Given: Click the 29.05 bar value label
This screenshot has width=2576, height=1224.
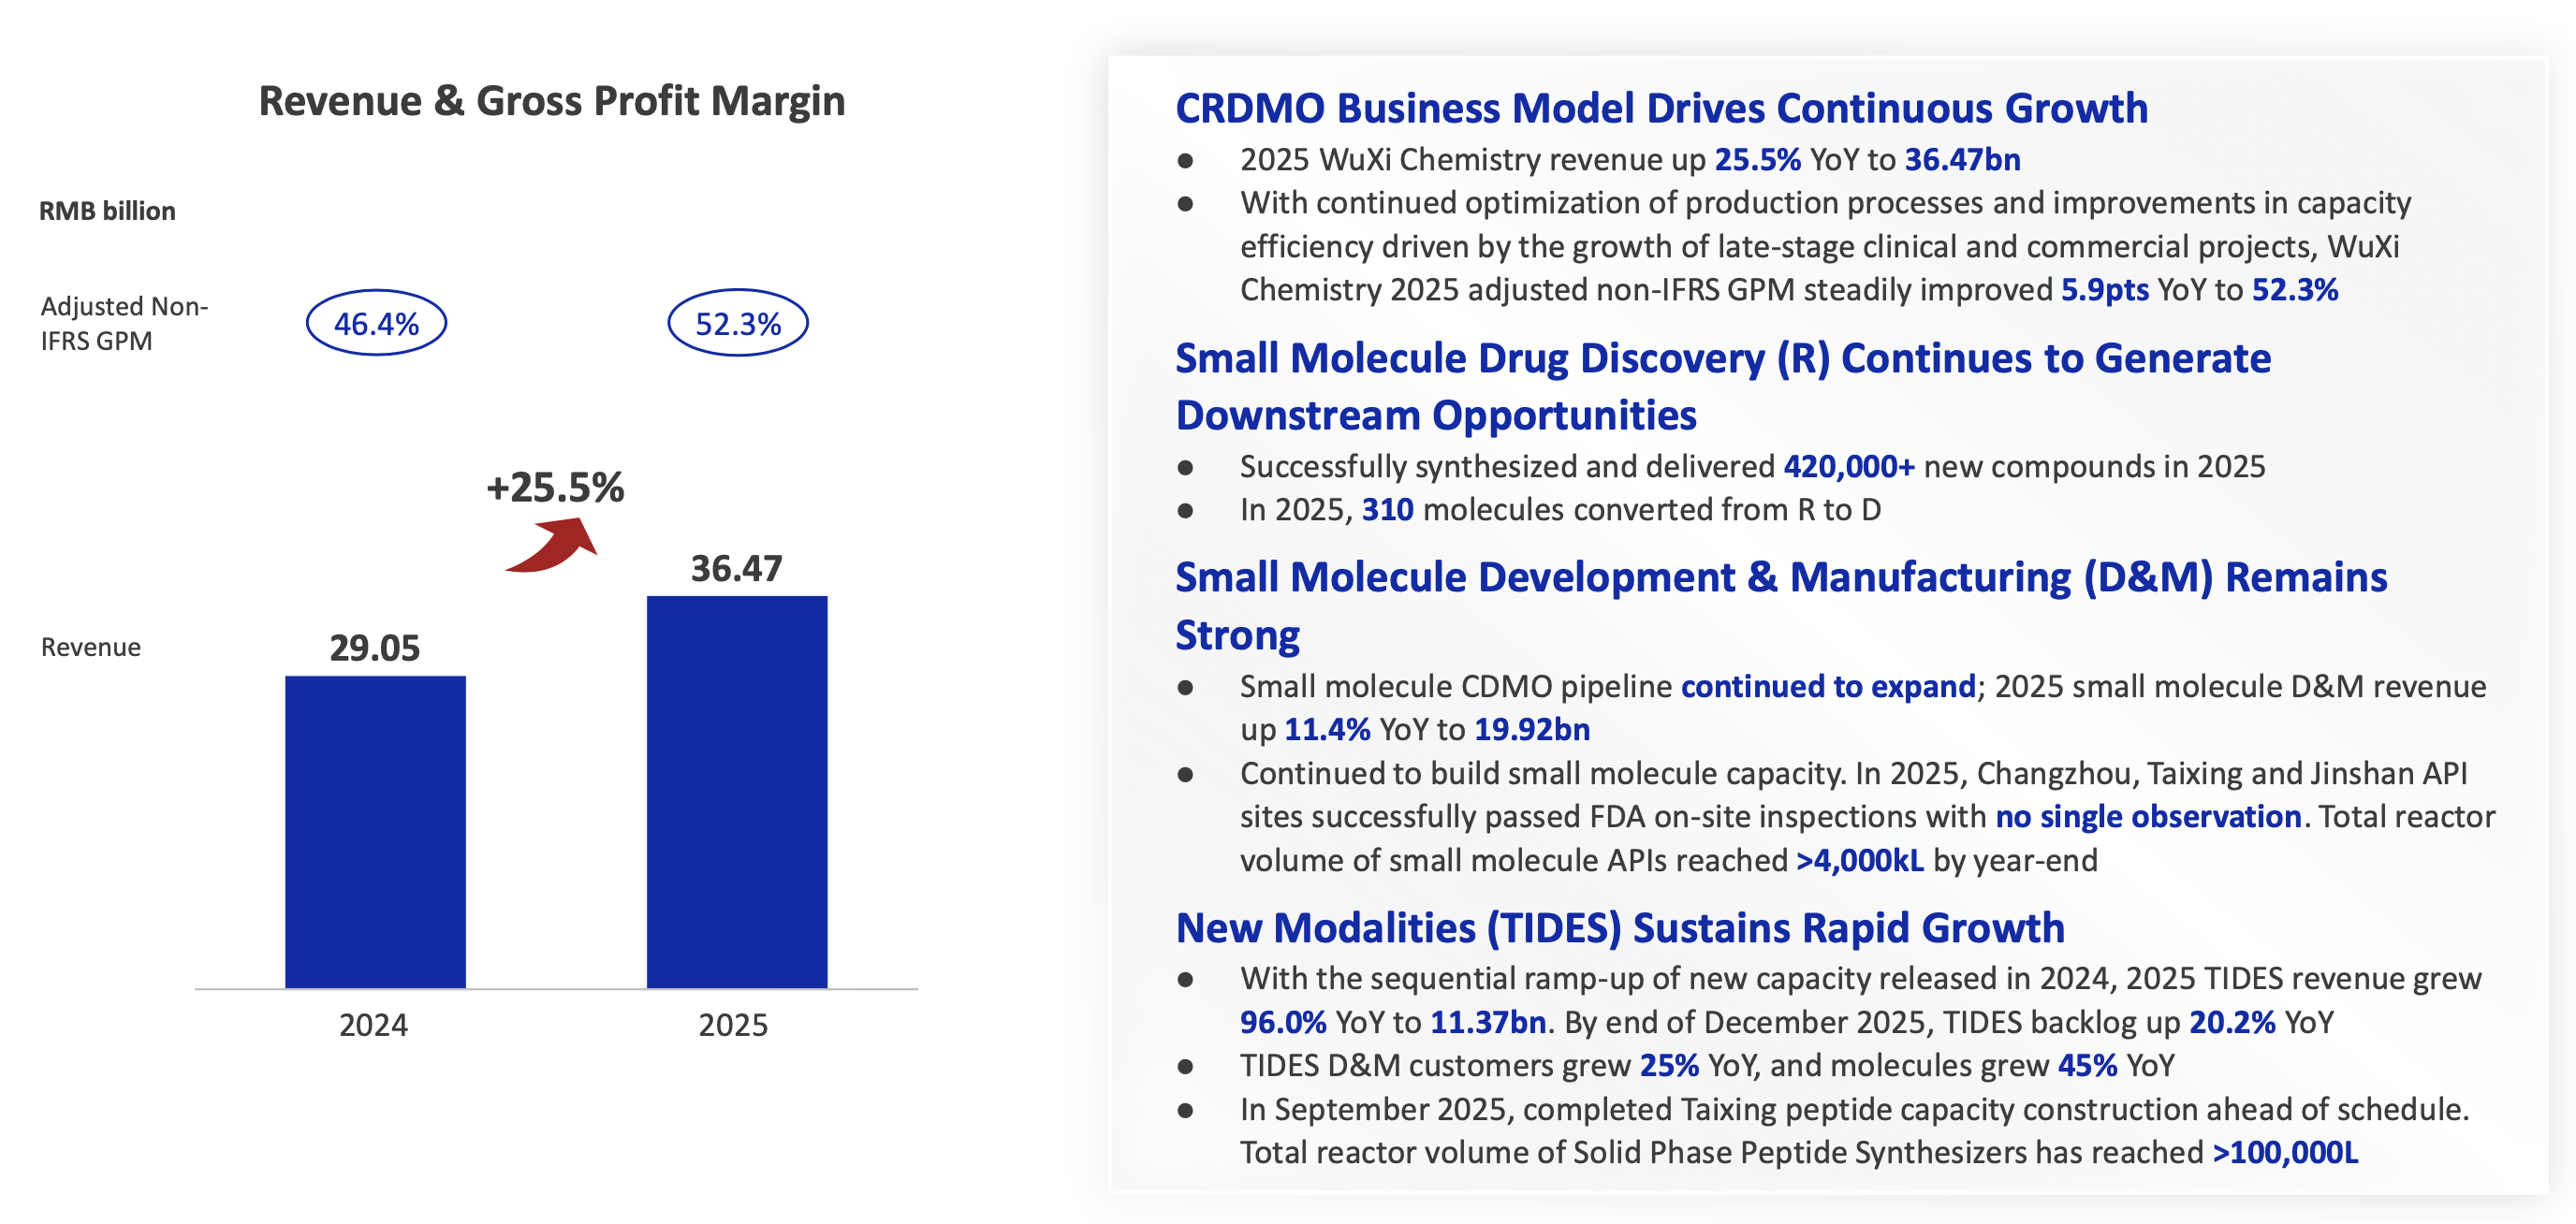Looking at the screenshot, I should pos(375,648).
